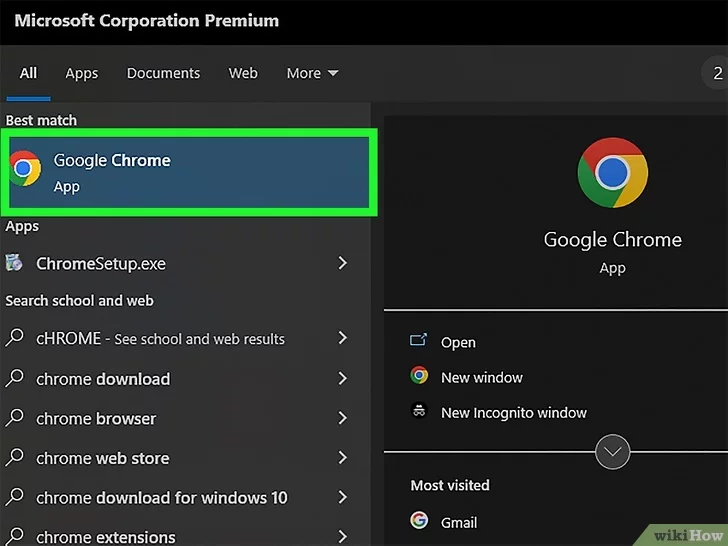Select 'cHROME - See school and web results'
Image resolution: width=728 pixels, height=546 pixels.
(185, 338)
